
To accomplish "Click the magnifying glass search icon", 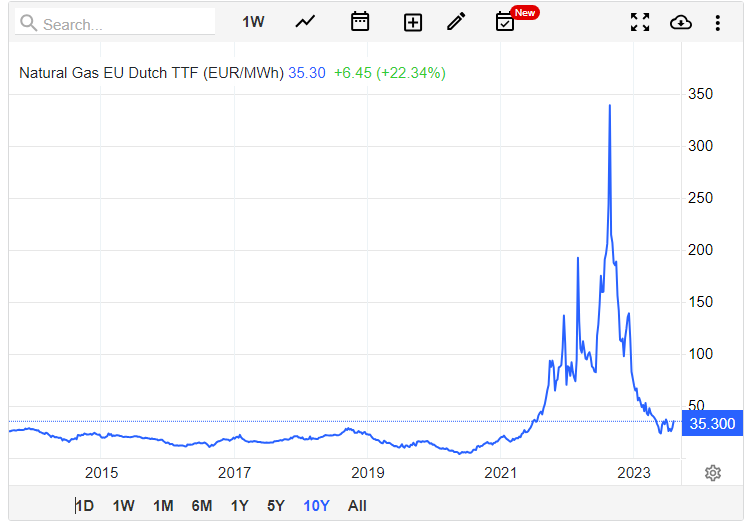I will (28, 23).
